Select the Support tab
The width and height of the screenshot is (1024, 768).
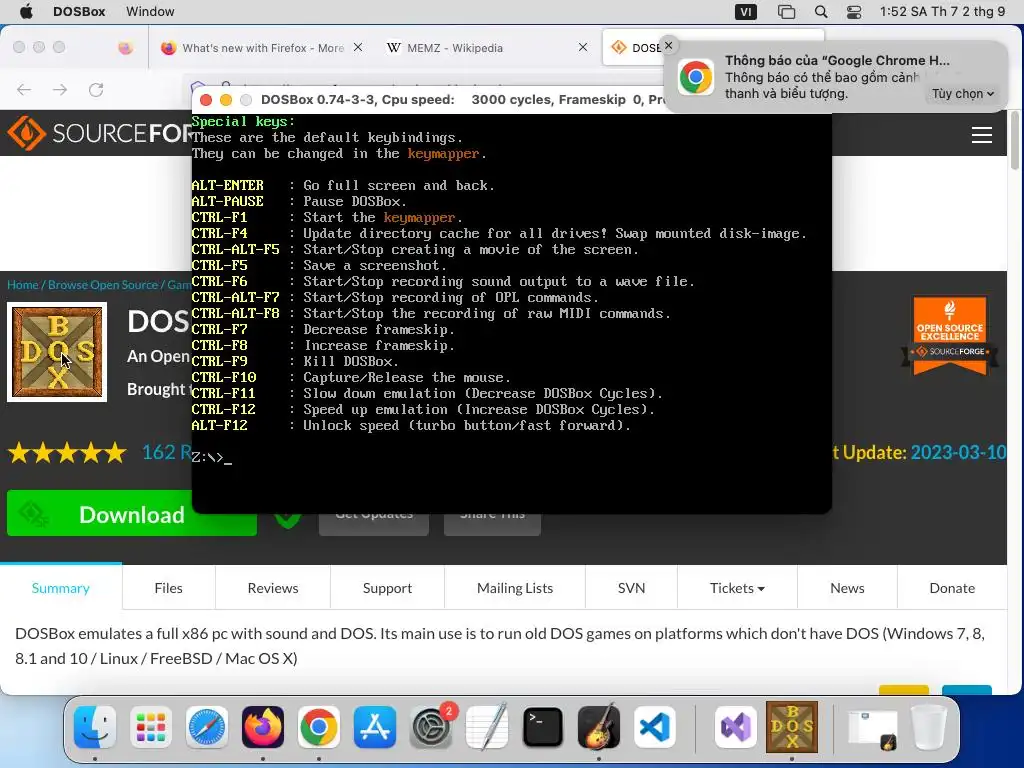point(387,588)
